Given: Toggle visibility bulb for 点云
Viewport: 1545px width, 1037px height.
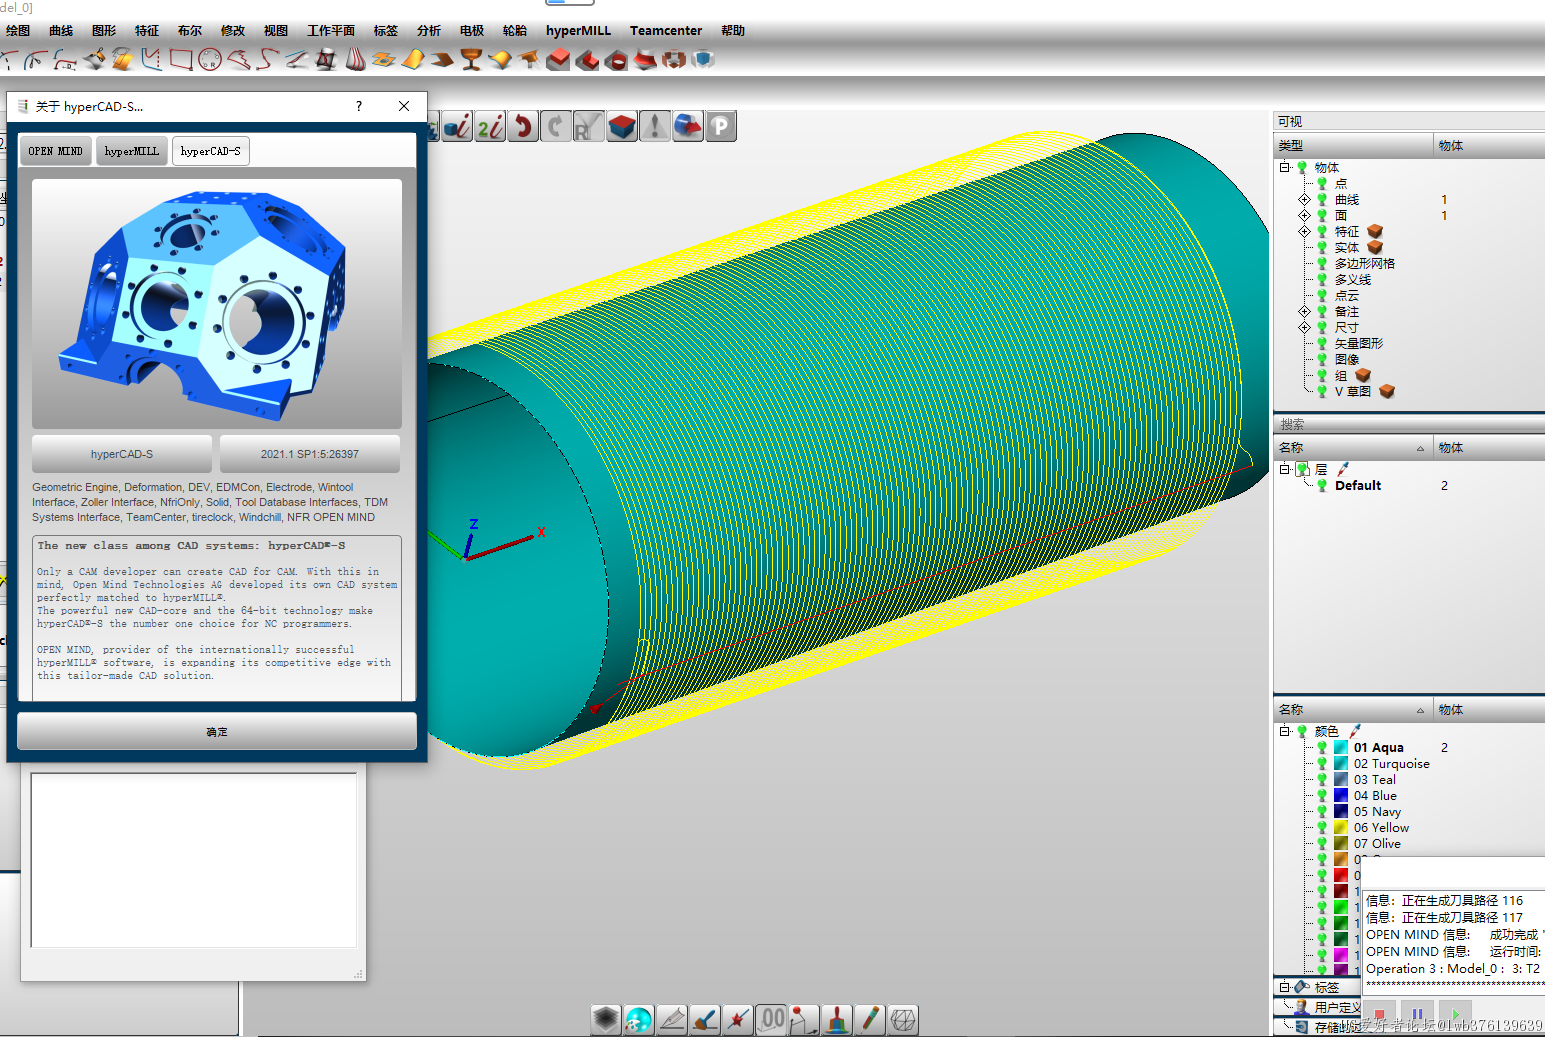Looking at the screenshot, I should (x=1322, y=296).
